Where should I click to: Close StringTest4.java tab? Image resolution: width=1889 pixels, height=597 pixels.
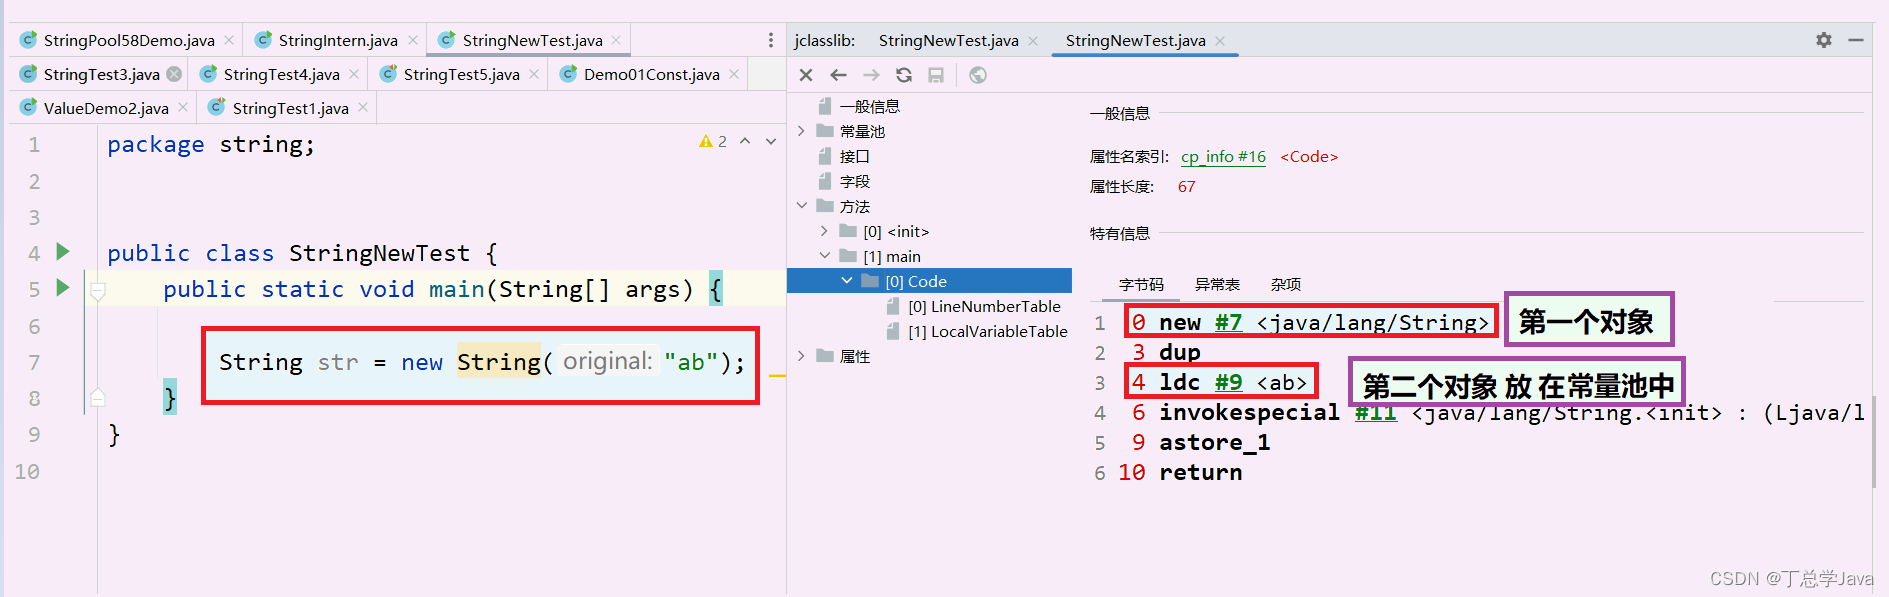(354, 74)
